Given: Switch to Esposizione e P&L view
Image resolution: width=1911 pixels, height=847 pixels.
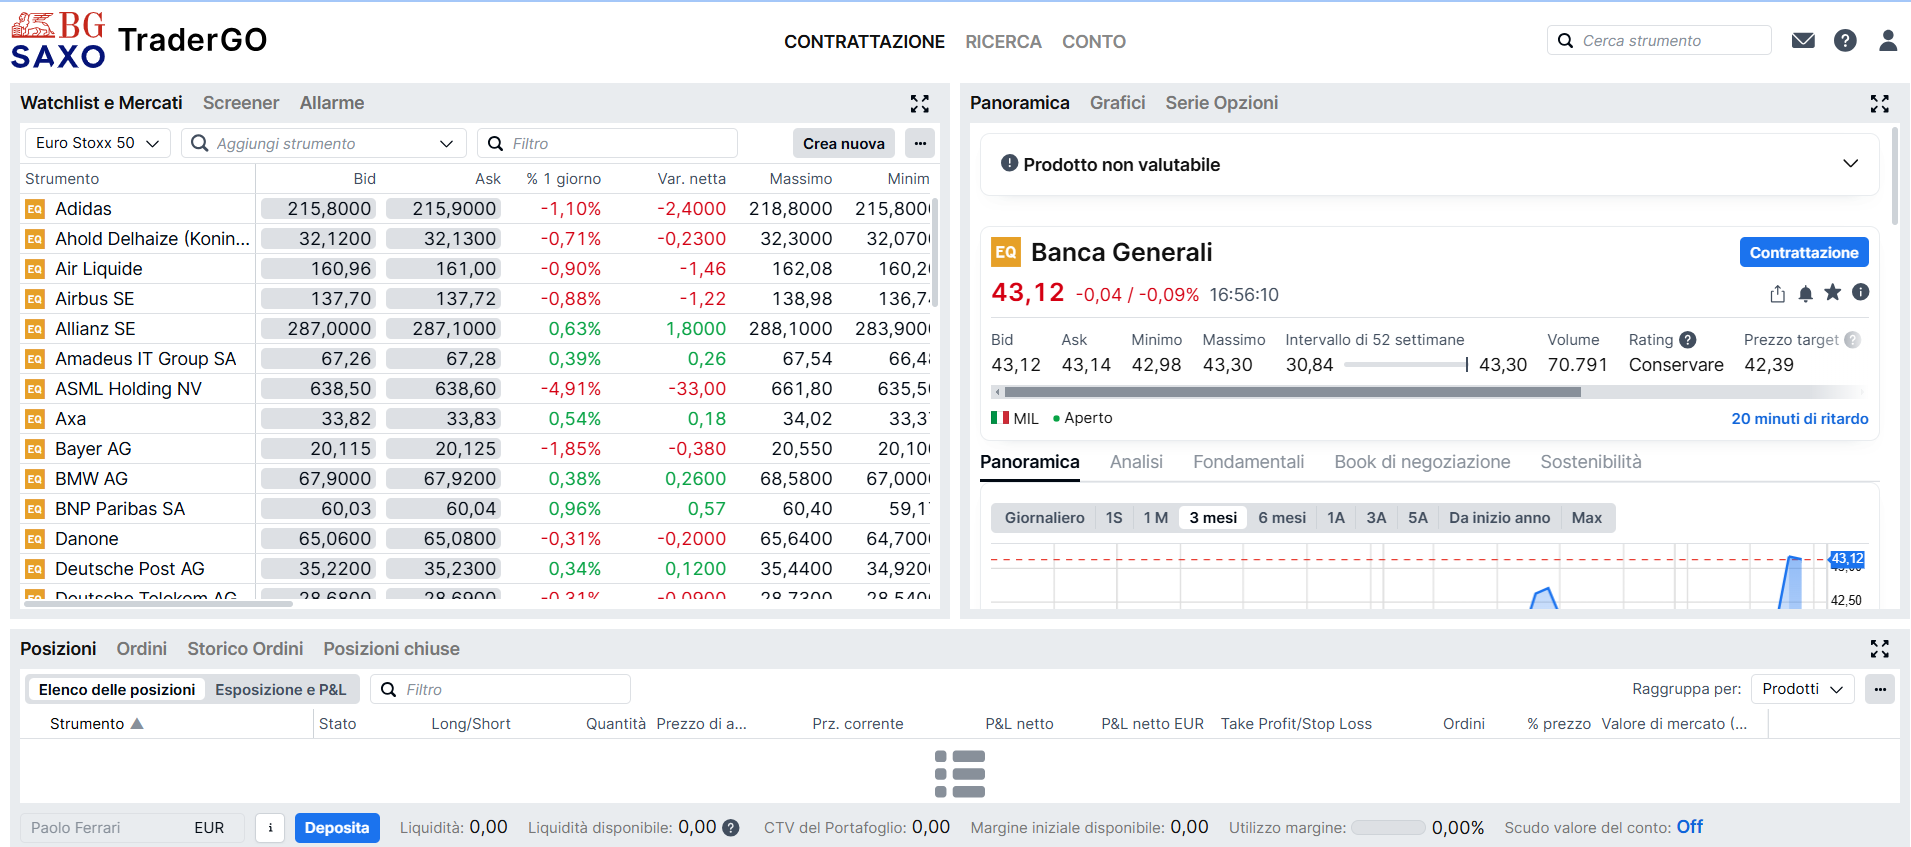Looking at the screenshot, I should click(x=280, y=690).
